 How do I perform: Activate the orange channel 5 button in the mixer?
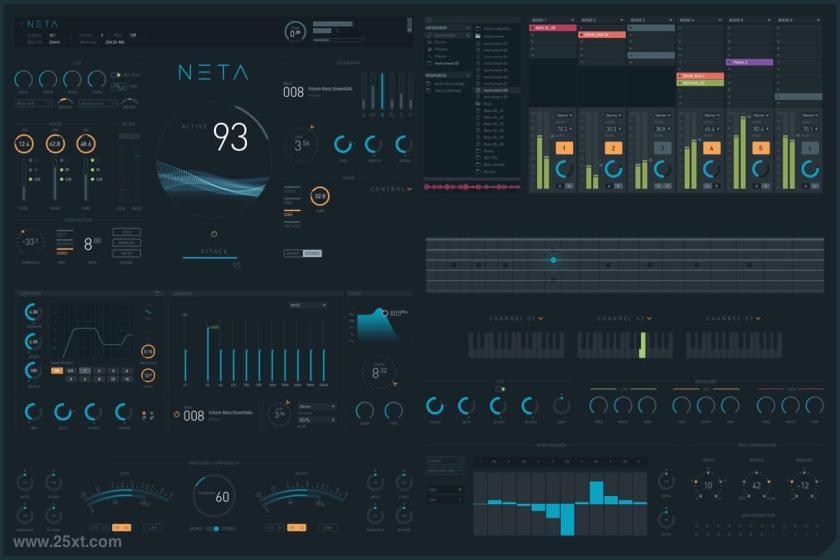(x=761, y=148)
